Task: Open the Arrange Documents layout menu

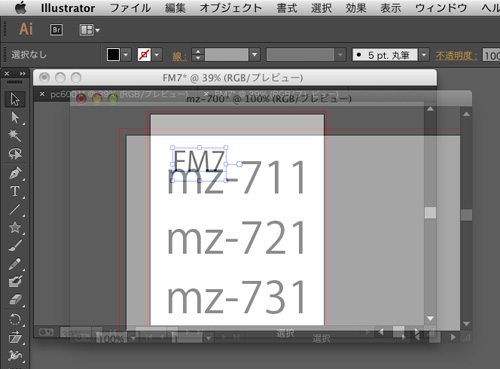Action: 89,30
